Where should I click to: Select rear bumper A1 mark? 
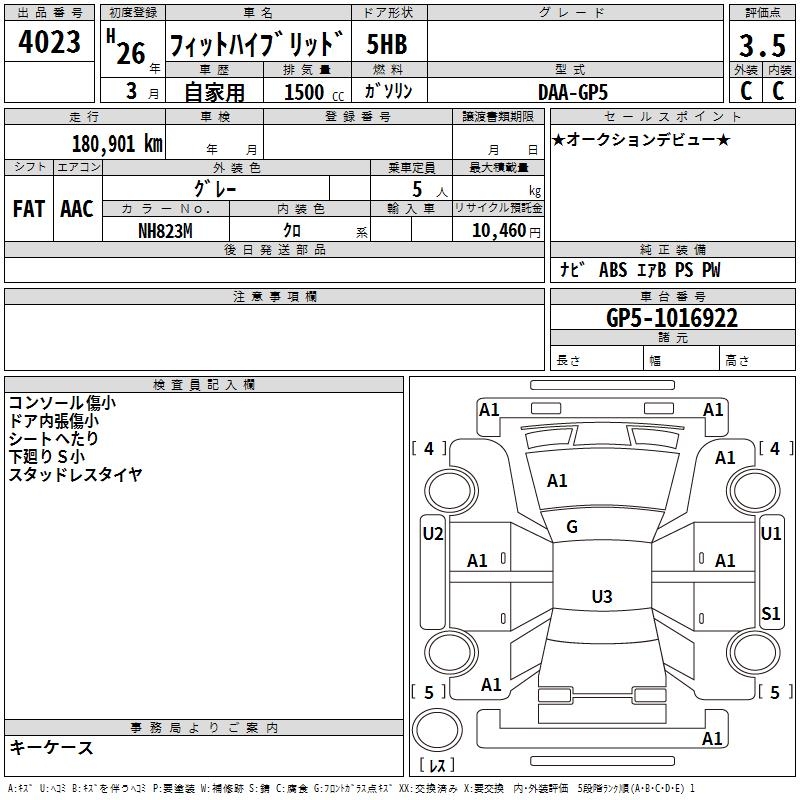coord(712,738)
